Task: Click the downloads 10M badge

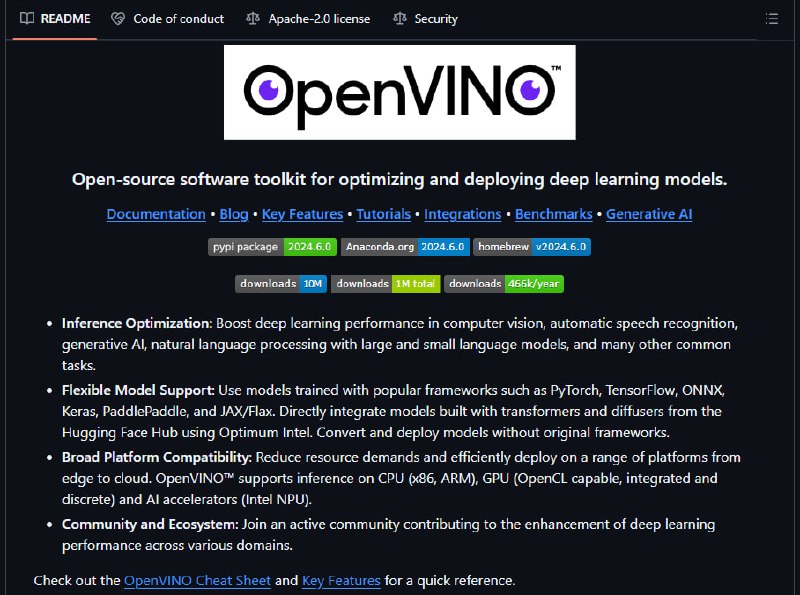Action: (x=281, y=284)
